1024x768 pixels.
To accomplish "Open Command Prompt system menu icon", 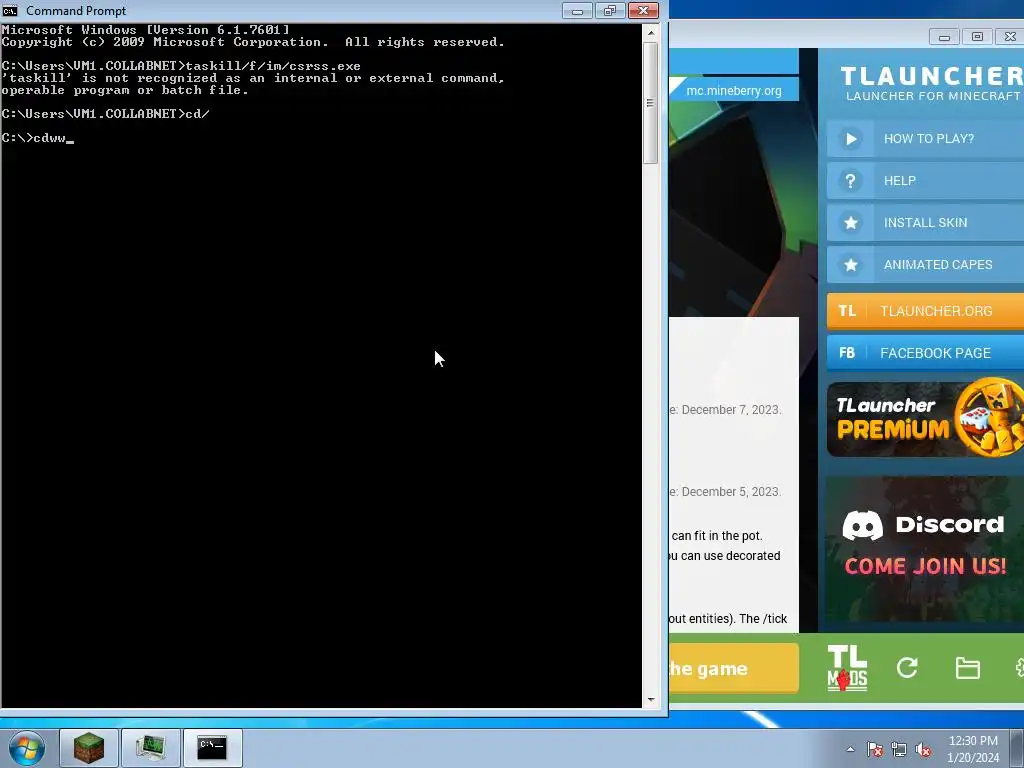I will coord(9,10).
